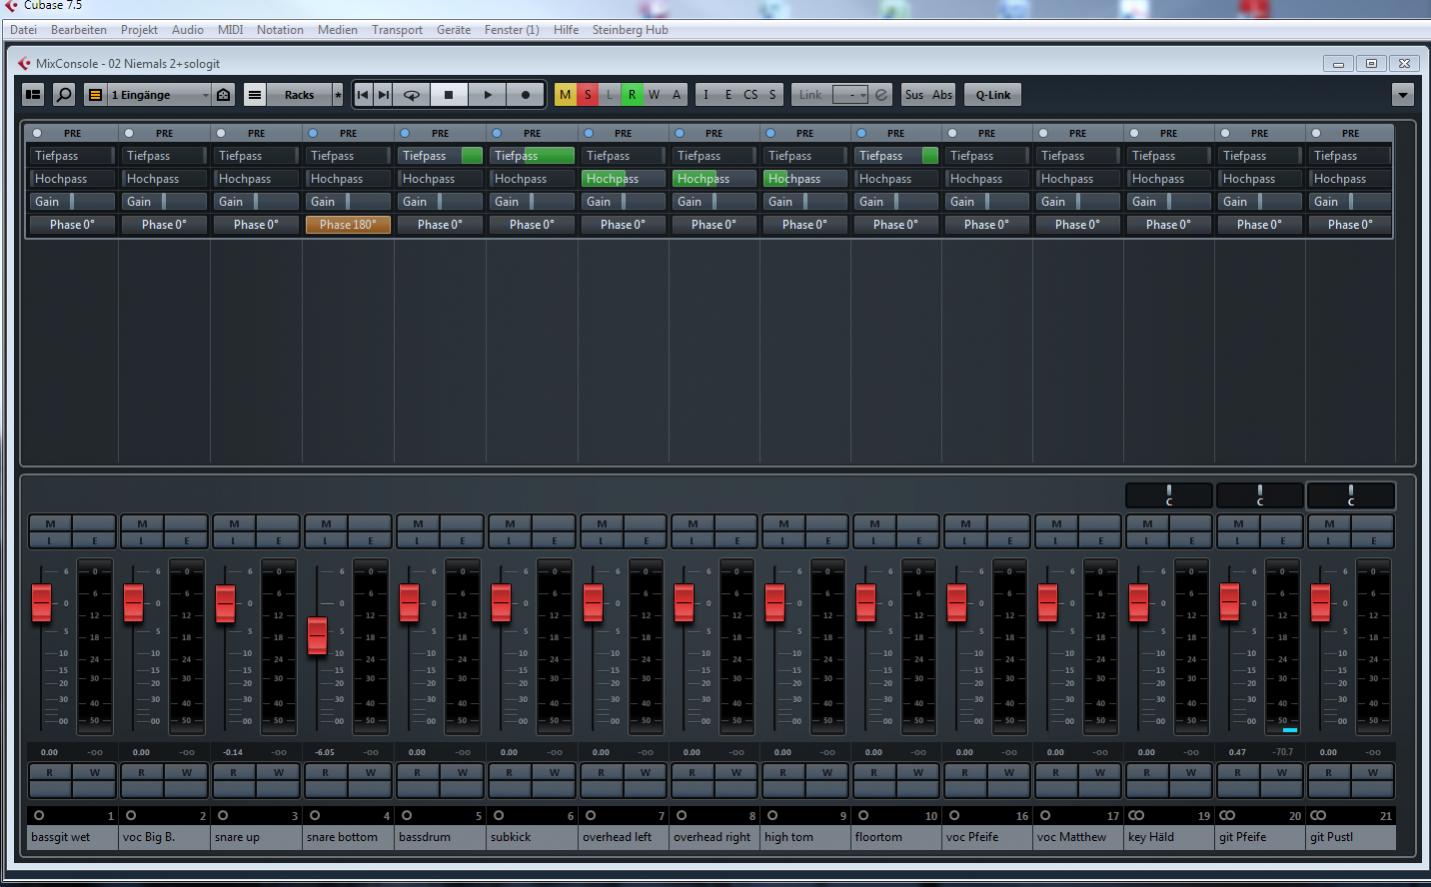Click the pan control of key Häld channel
Screen dimensions: 1431x887
tap(1169, 495)
